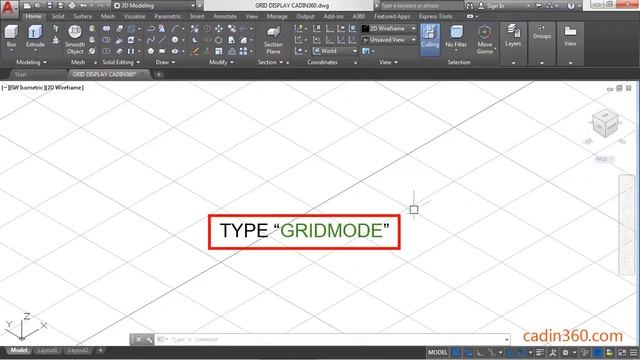Click the No Filter selection button
Viewport: 640px width, 360px height.
(456, 37)
